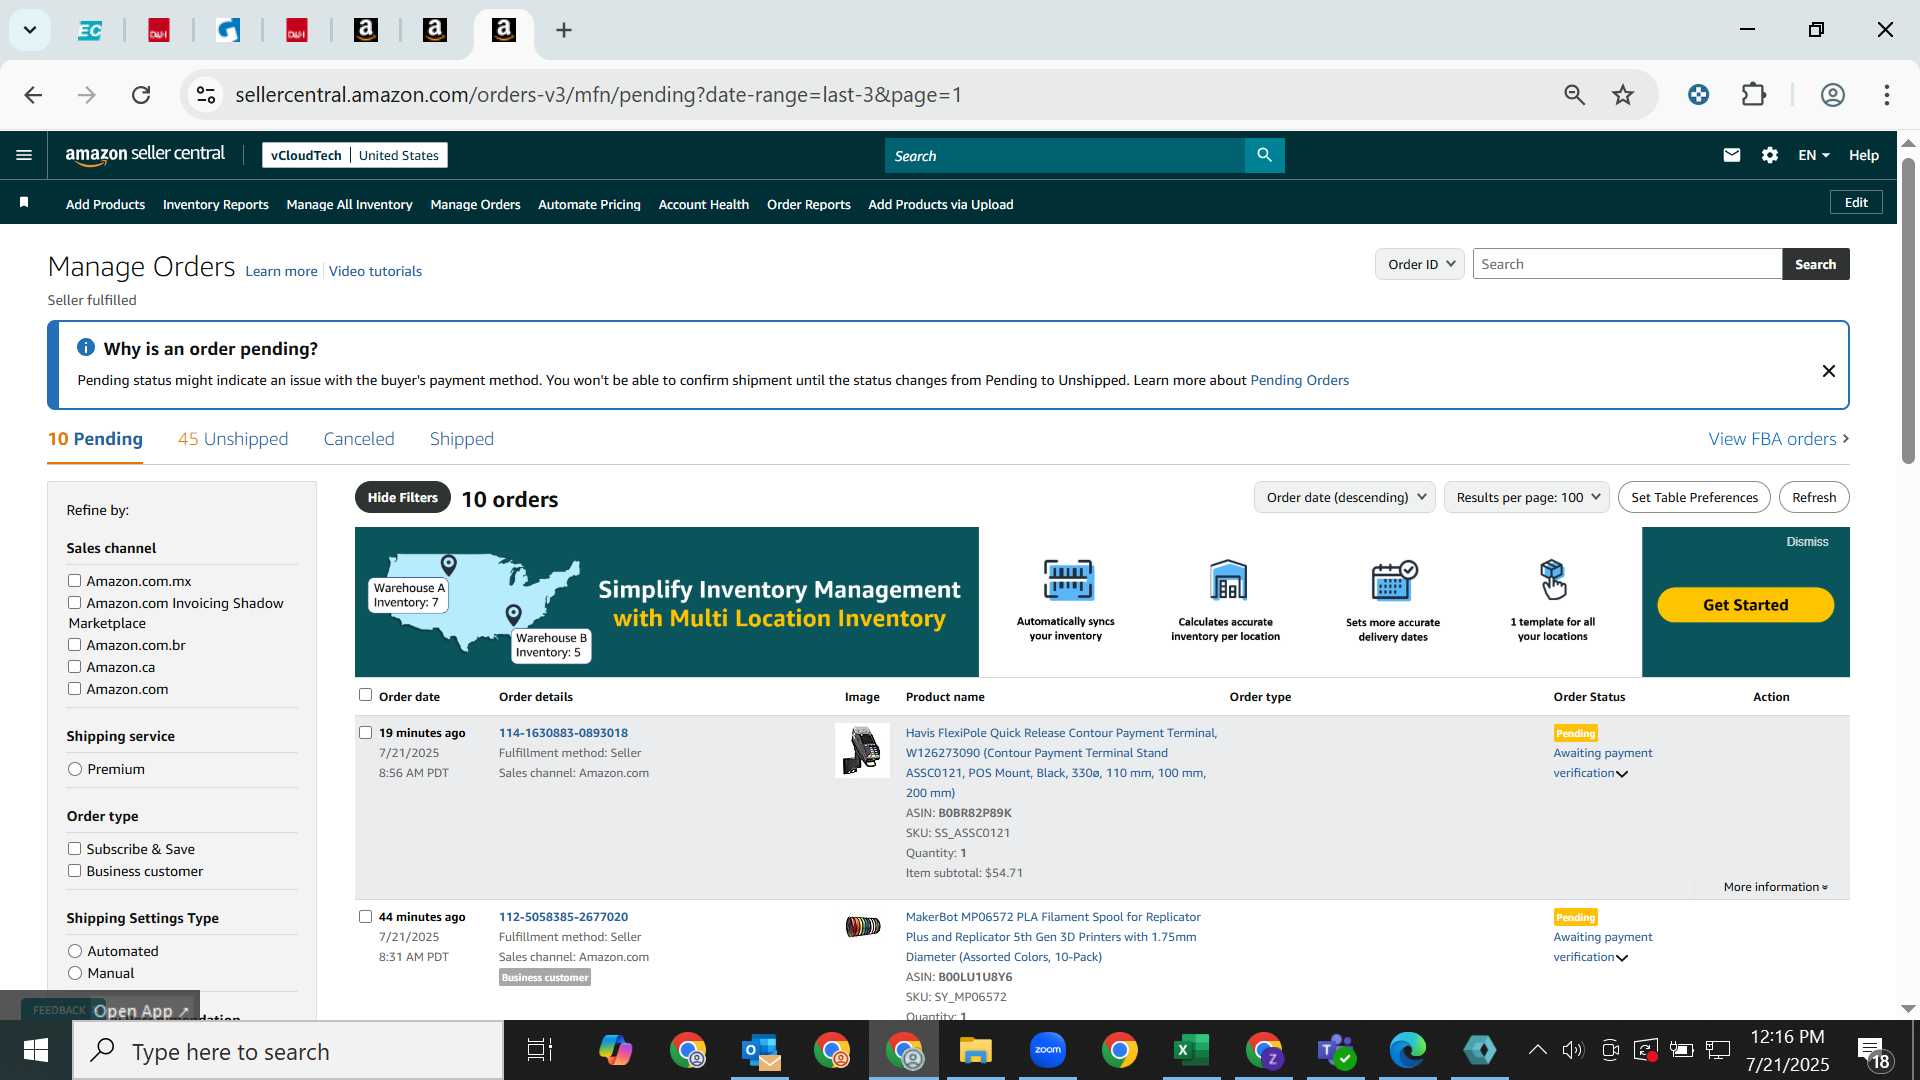
Task: Open Account Health in the nav bar
Action: point(703,204)
